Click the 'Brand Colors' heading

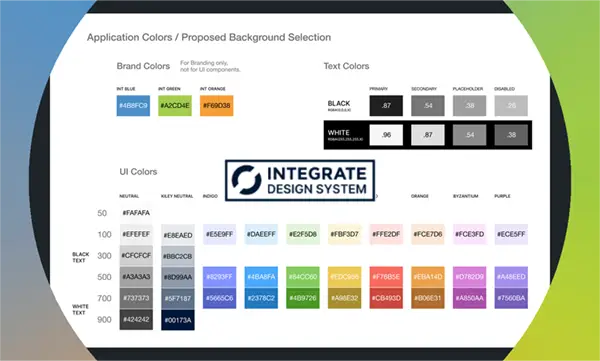pos(143,66)
